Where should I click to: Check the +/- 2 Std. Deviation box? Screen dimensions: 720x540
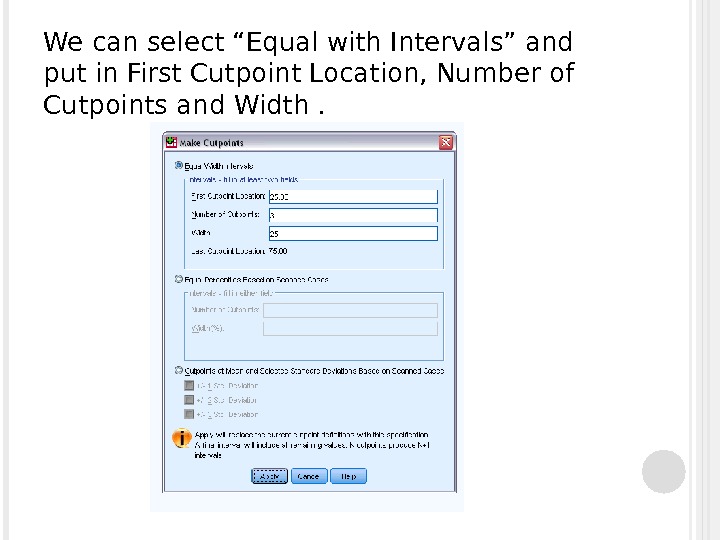pos(188,398)
